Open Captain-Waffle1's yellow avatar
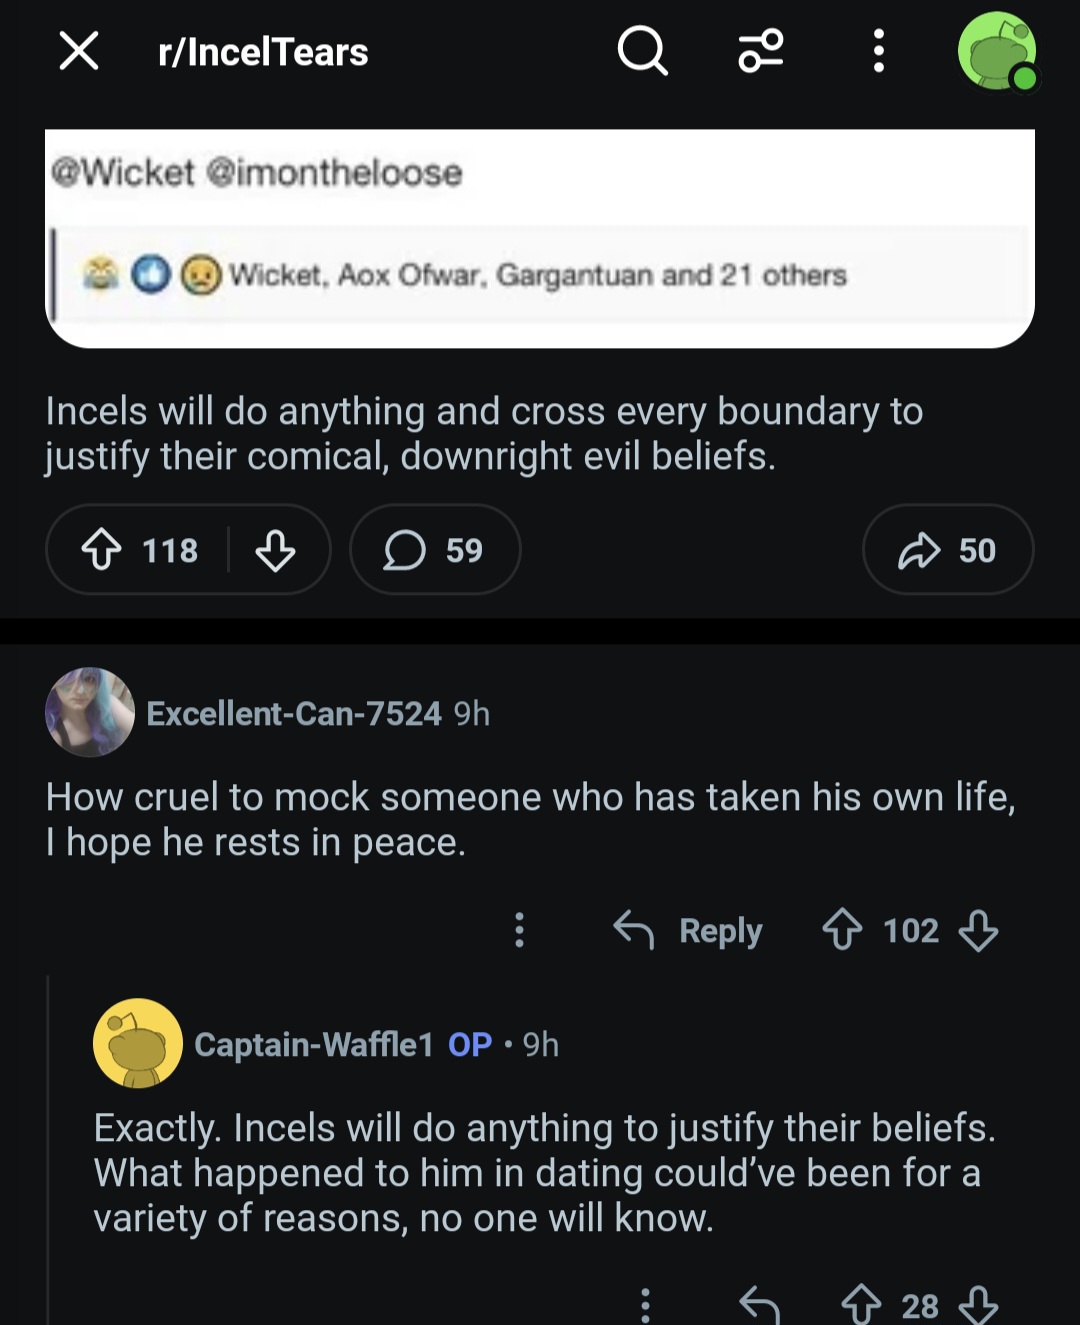Screen dimensions: 1080x1325 point(138,1043)
